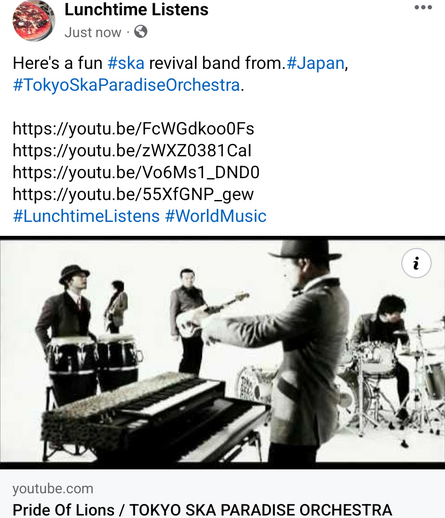Open the band video preview thumbnail

coord(222,352)
